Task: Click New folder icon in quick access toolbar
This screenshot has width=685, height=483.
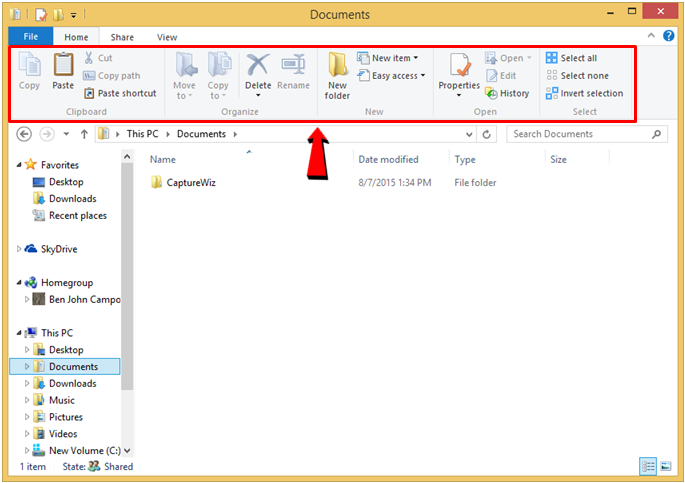Action: [58, 15]
